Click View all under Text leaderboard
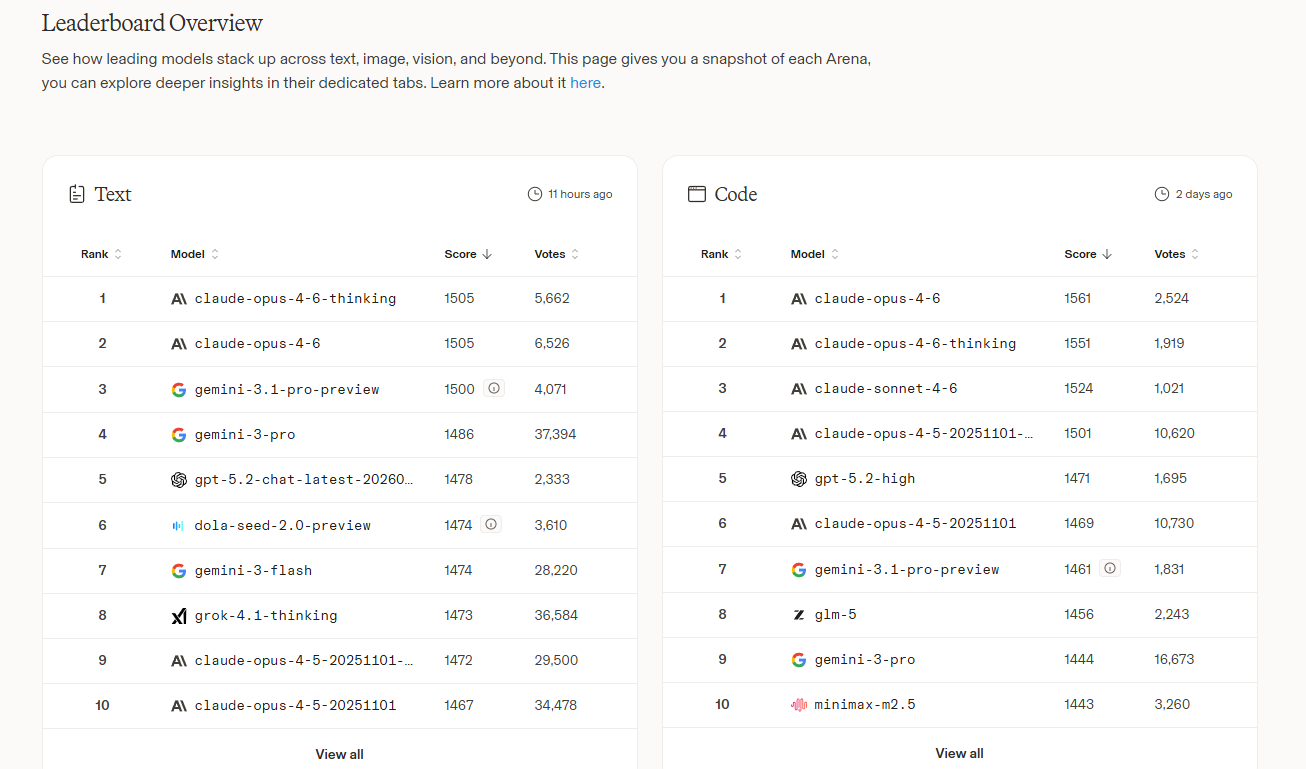 [339, 754]
